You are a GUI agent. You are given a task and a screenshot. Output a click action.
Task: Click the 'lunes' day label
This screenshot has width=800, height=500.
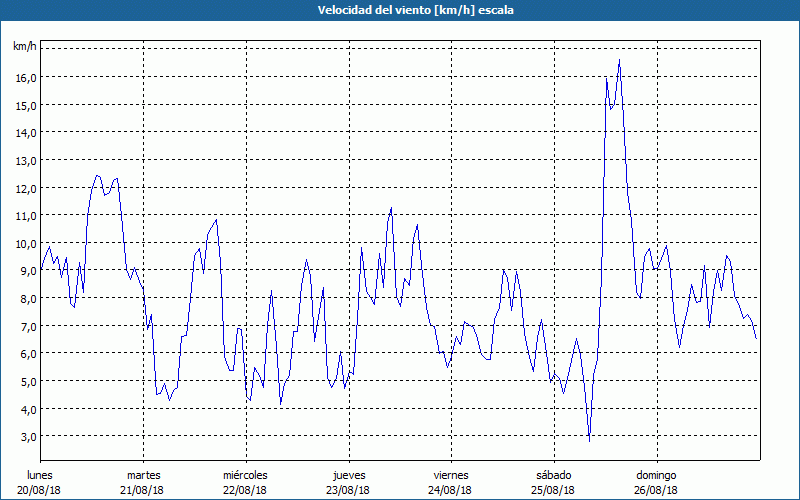click(40, 475)
